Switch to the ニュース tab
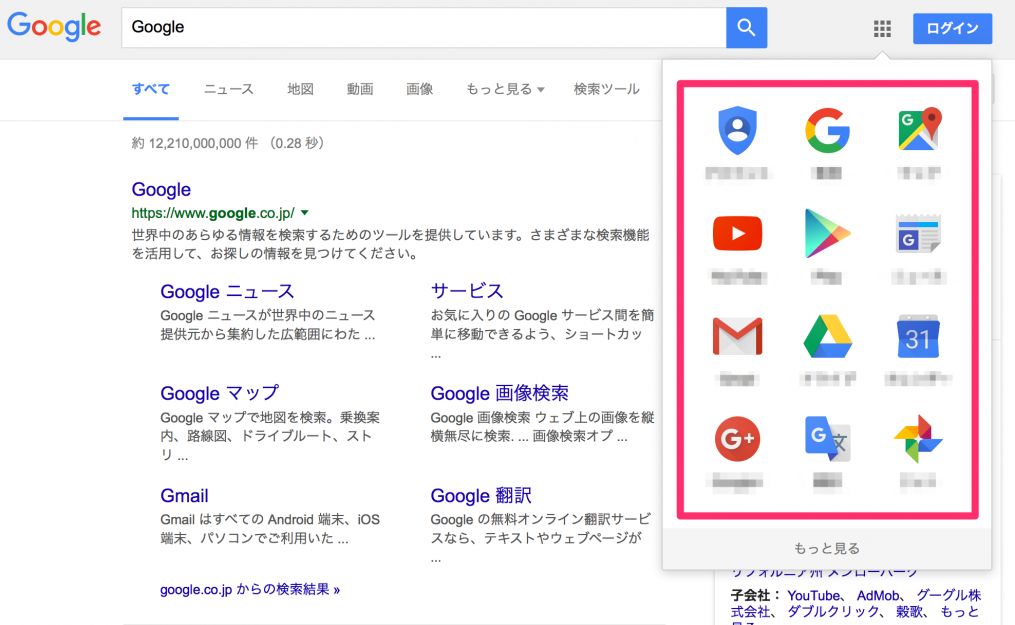This screenshot has height=625, width=1015. (x=229, y=89)
